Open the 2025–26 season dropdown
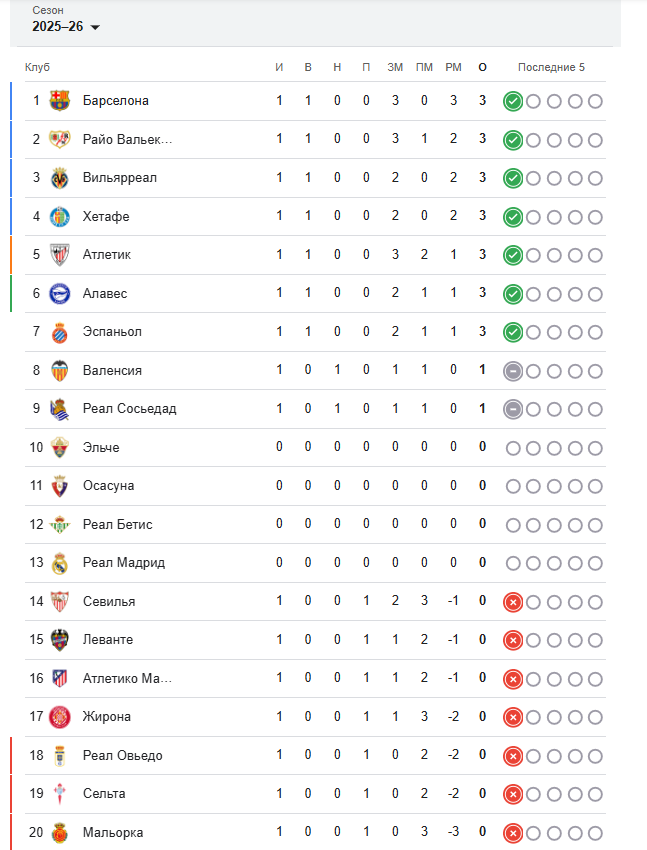Image resolution: width=647 pixels, height=850 pixels. (66, 27)
